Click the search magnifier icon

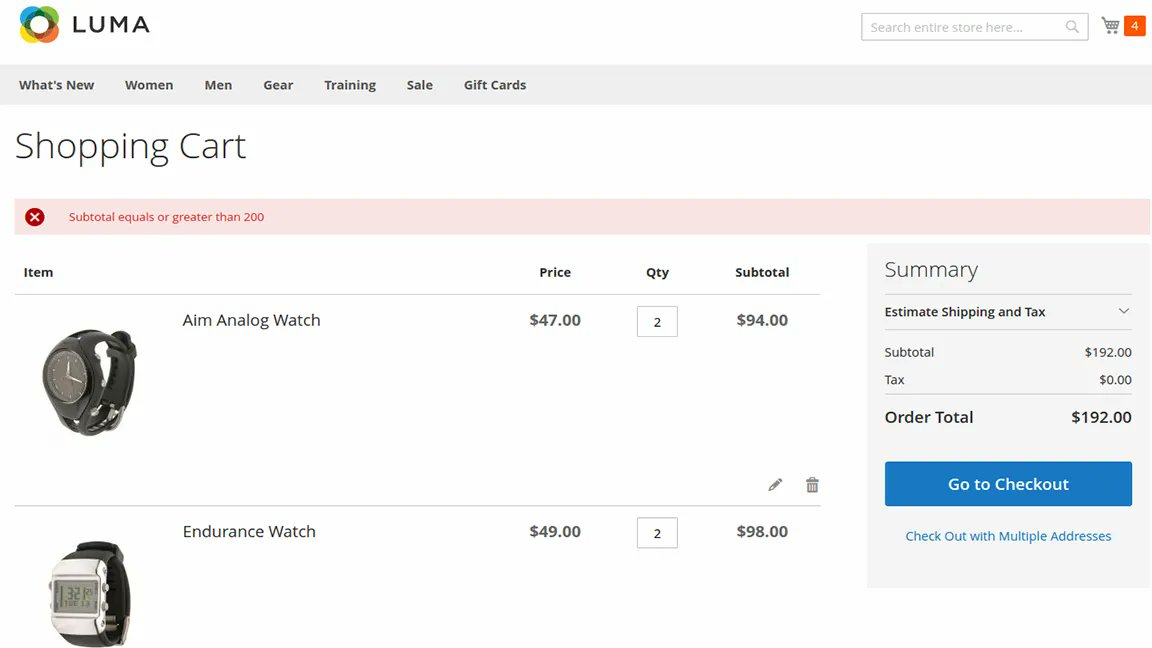click(x=1071, y=26)
